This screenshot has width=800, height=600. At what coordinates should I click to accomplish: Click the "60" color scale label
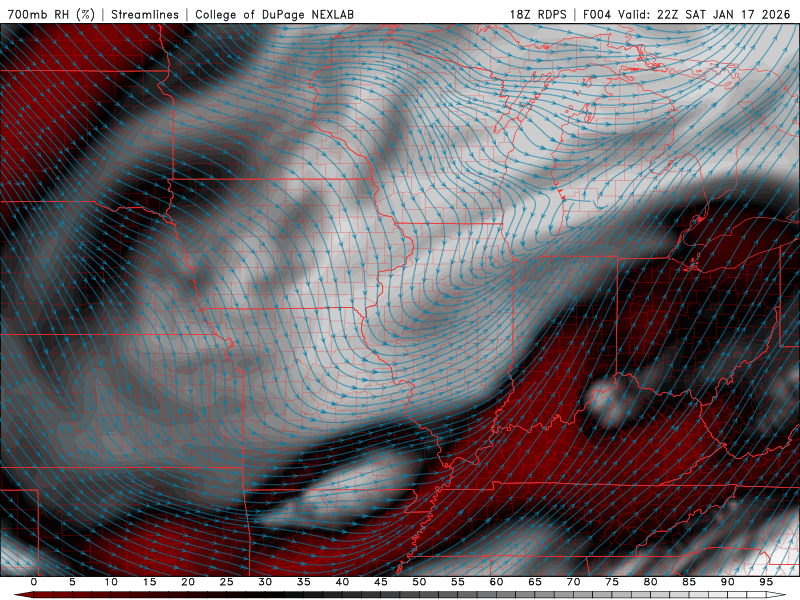(x=496, y=582)
